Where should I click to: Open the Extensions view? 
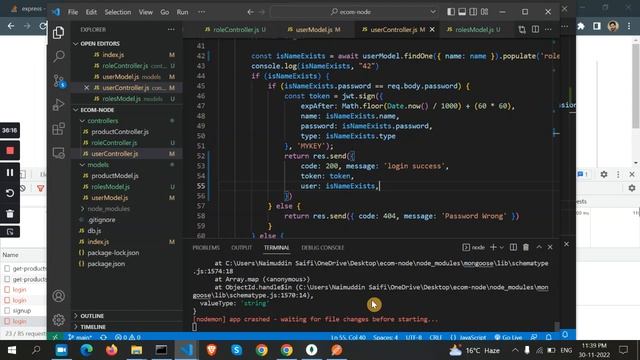click(58, 129)
